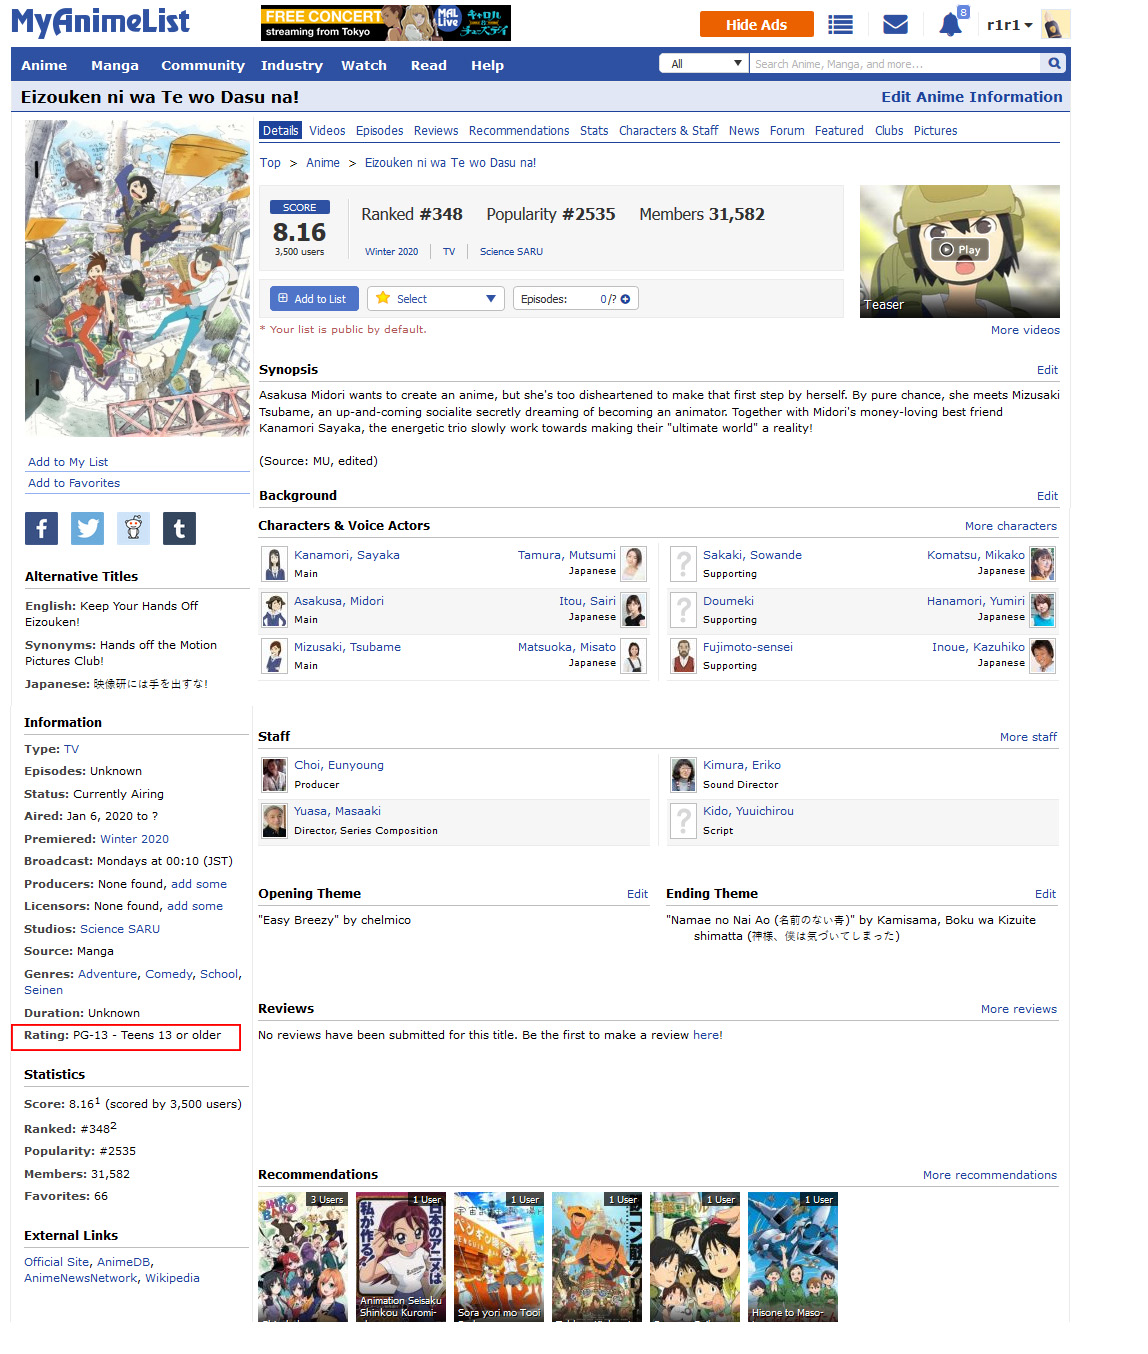Screen dimensions: 1148x1354
Task: Switch to the Episodes tab
Action: point(380,131)
